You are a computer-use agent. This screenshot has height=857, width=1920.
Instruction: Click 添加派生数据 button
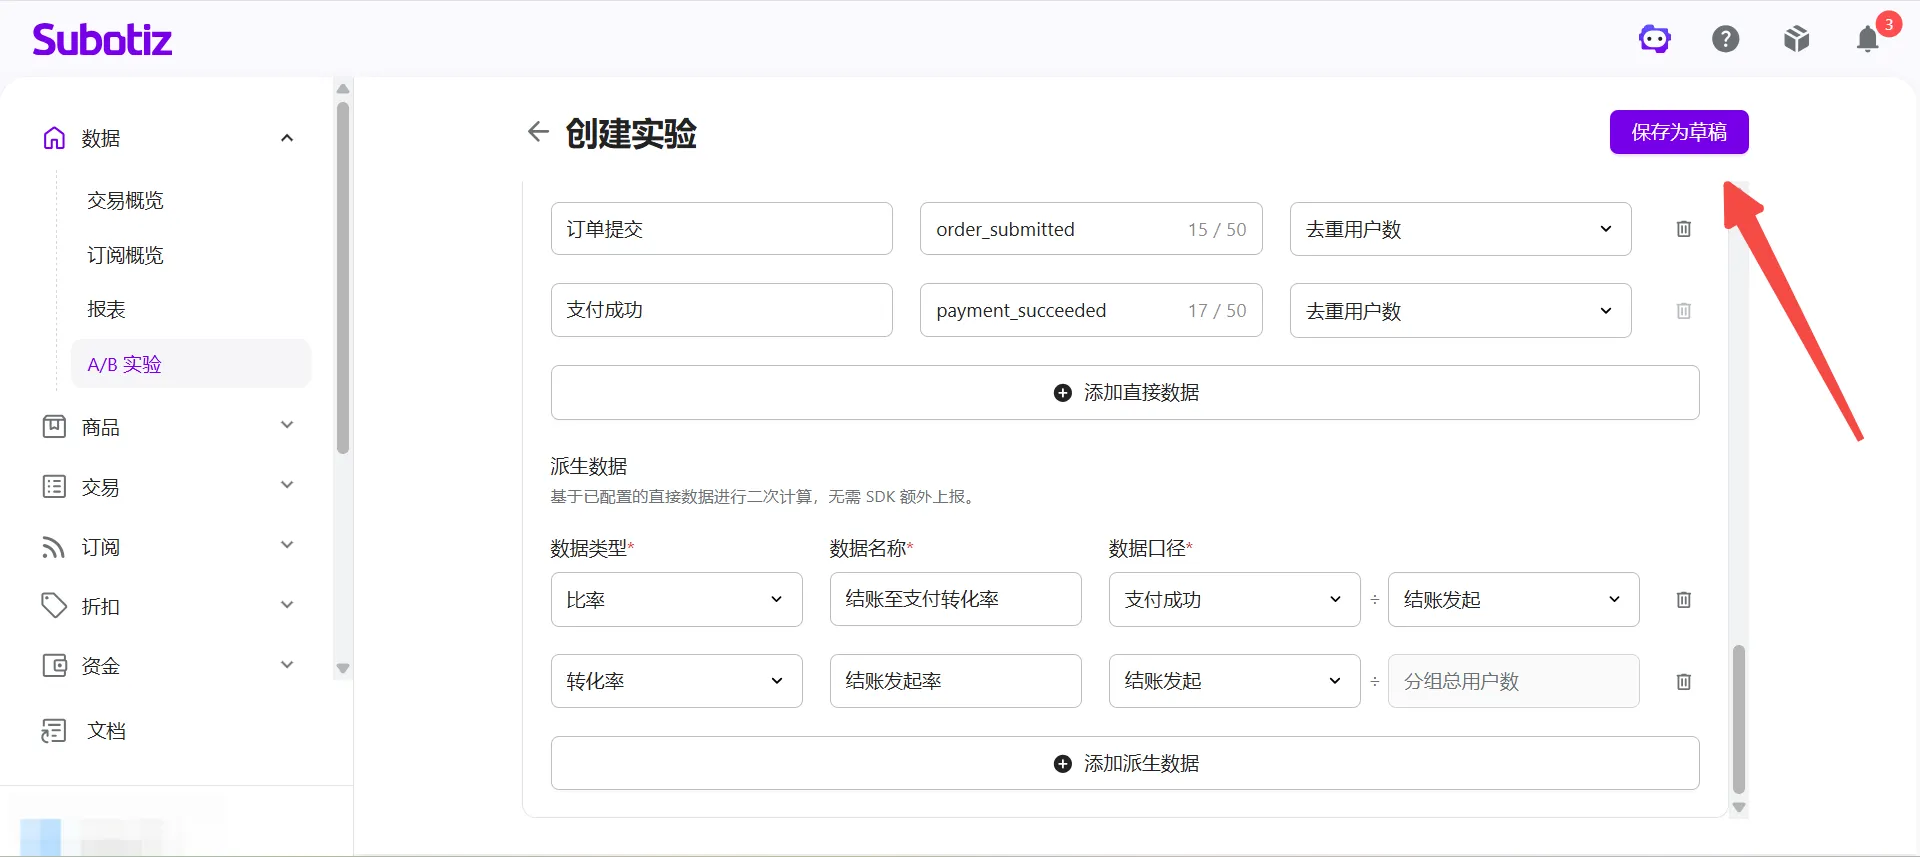(x=1125, y=763)
